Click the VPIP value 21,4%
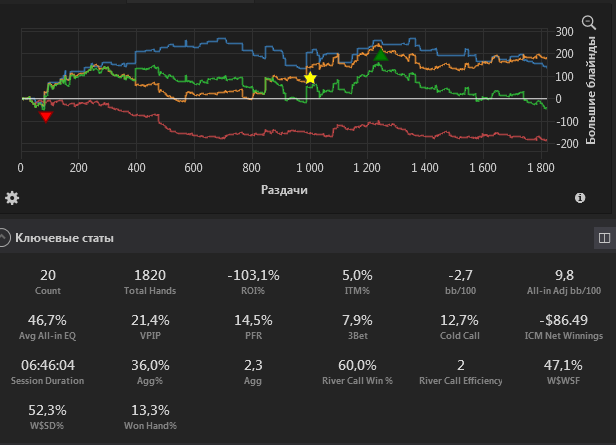This screenshot has height=445, width=616. point(150,320)
